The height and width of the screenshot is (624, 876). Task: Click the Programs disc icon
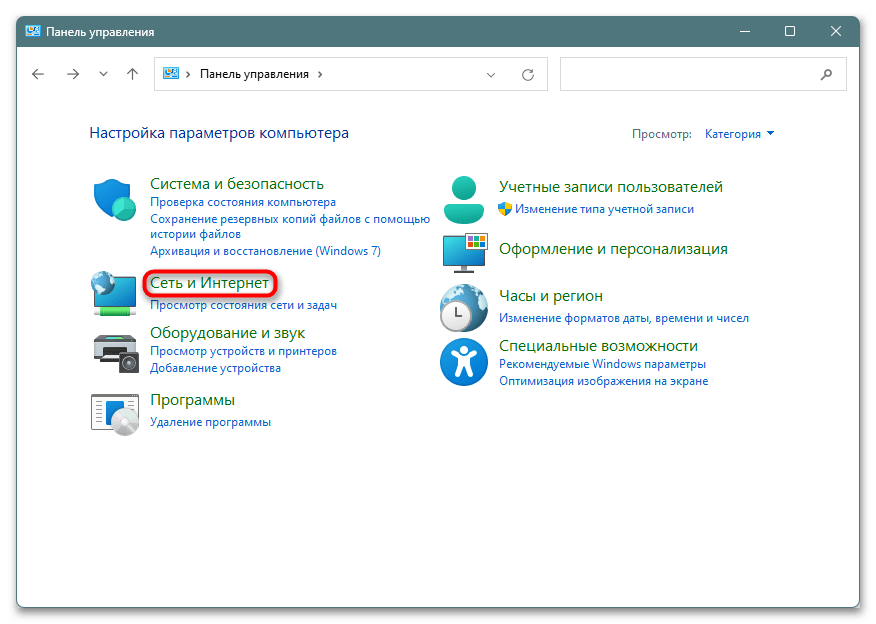click(115, 414)
